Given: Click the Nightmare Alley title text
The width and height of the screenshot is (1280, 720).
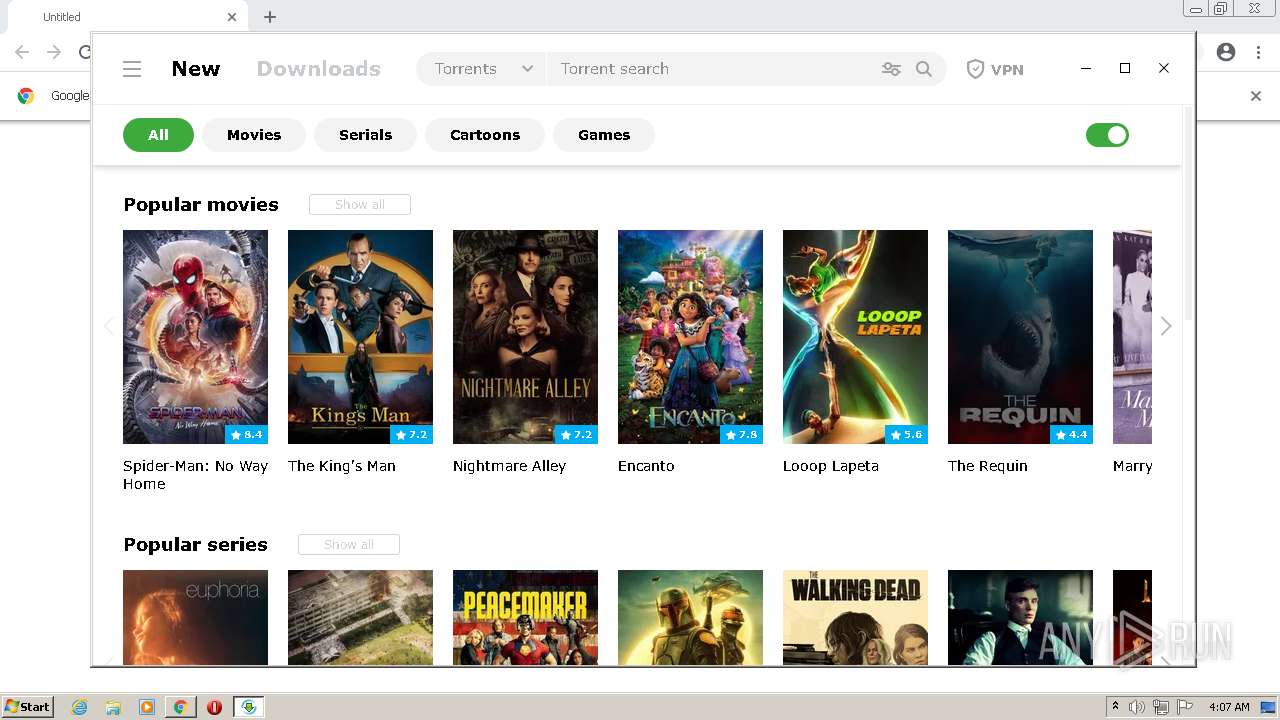Looking at the screenshot, I should pos(509,466).
